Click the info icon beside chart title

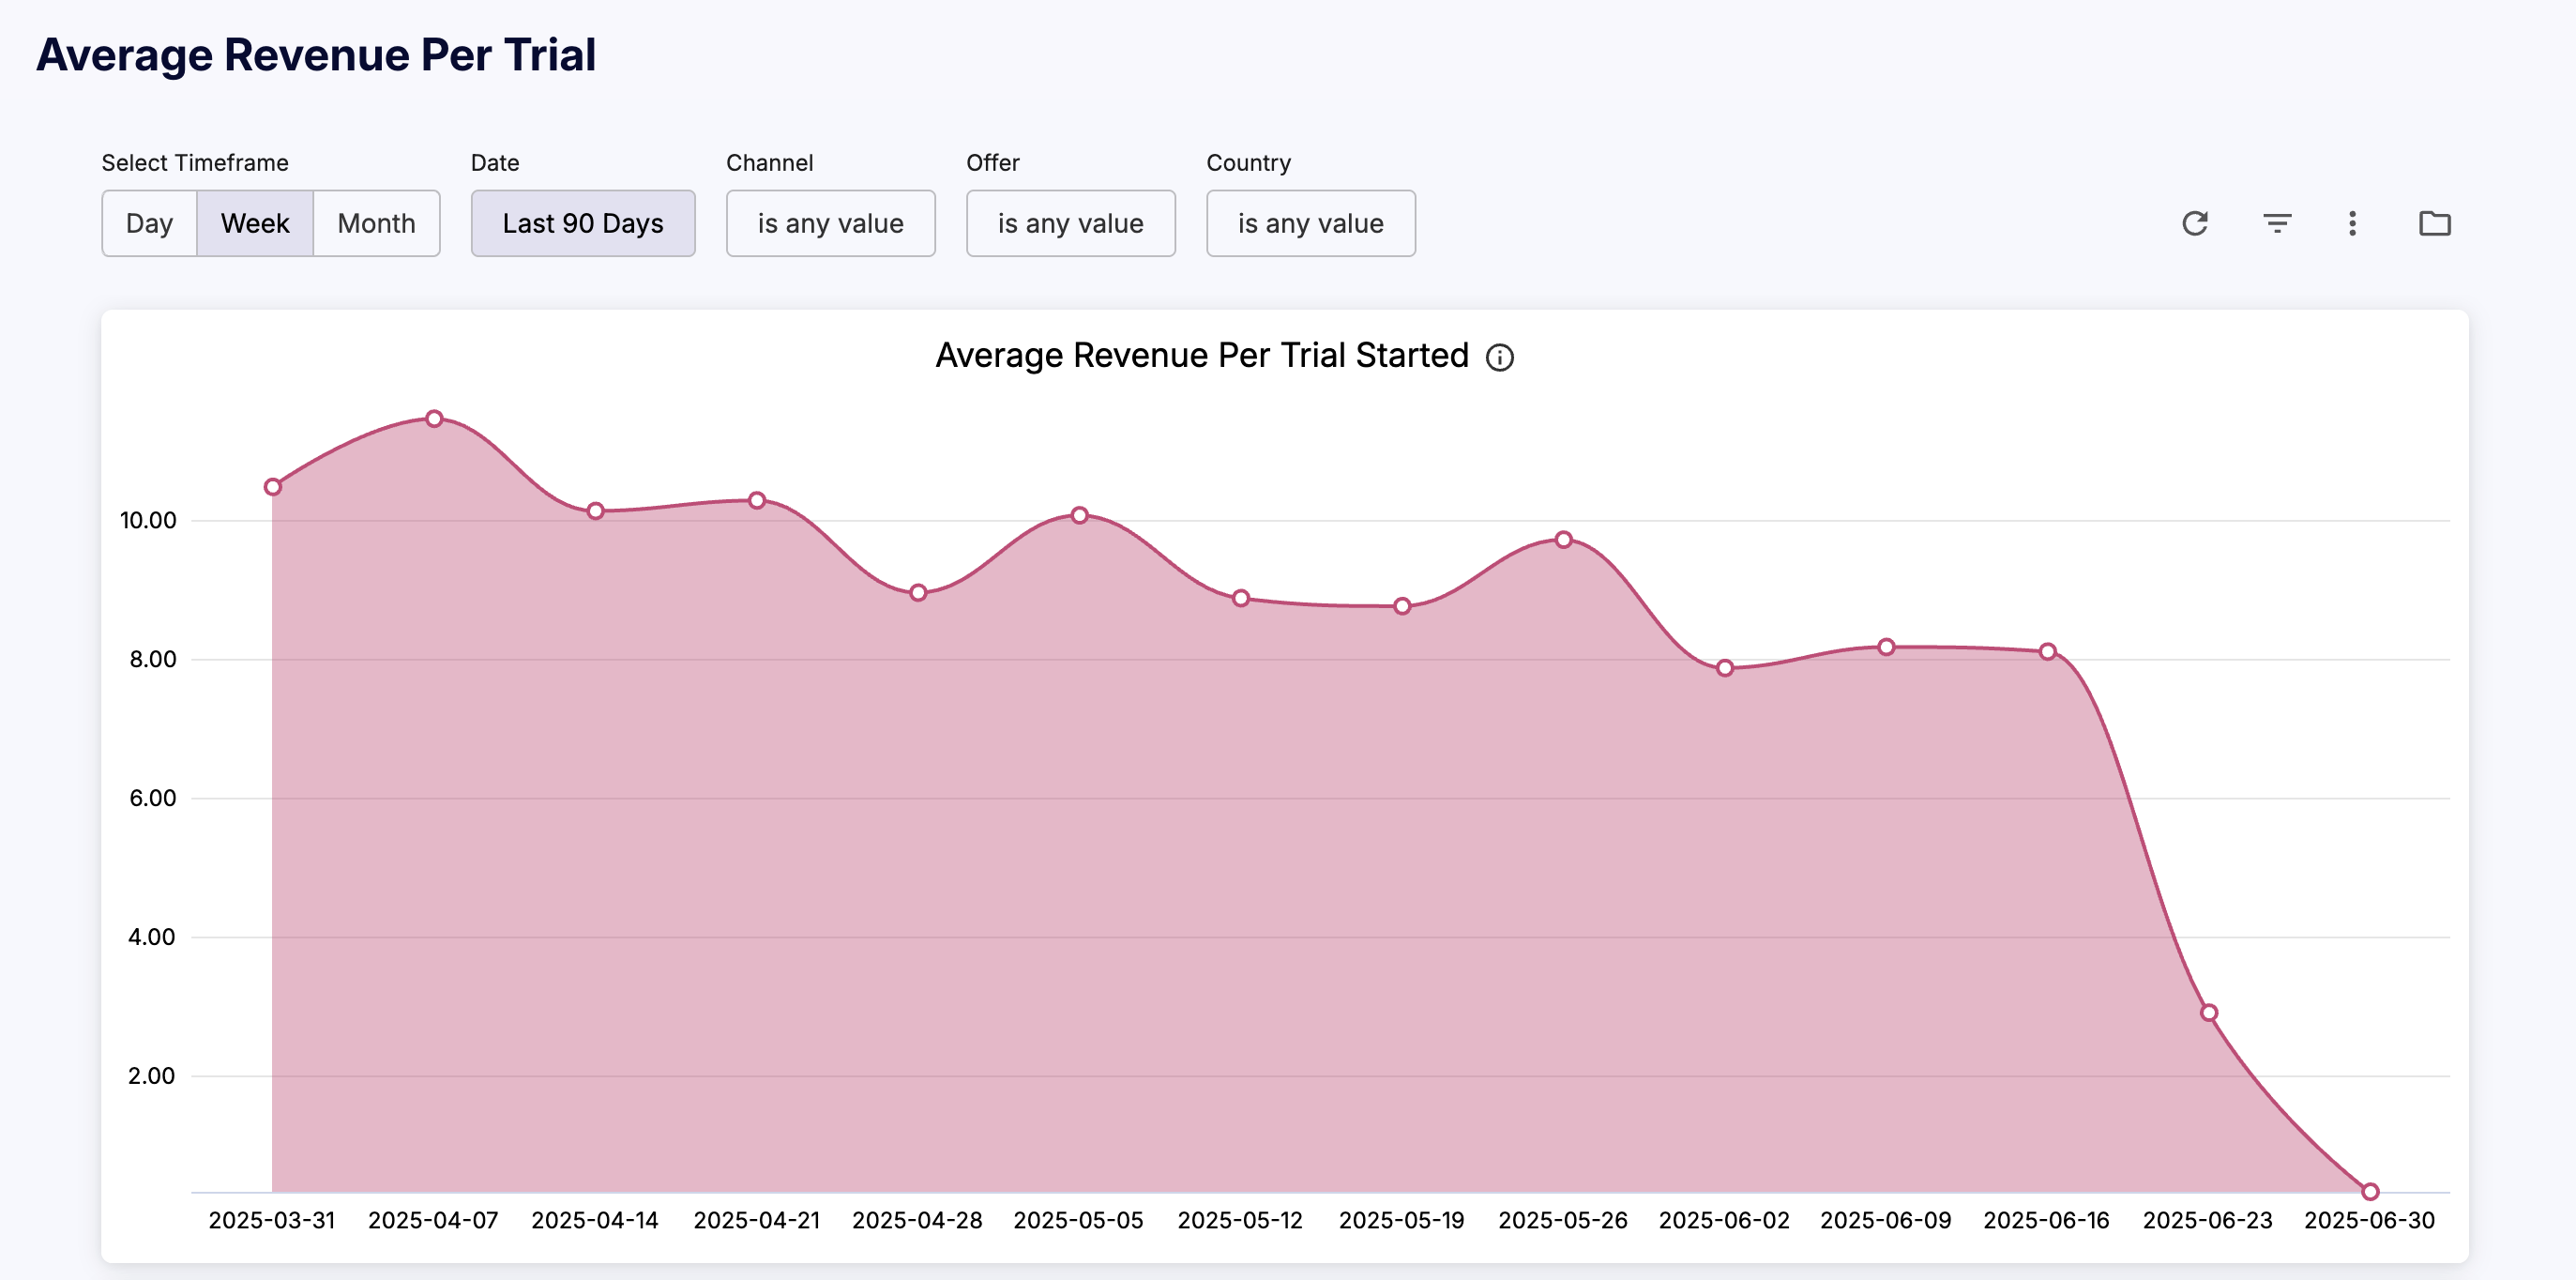(1499, 357)
